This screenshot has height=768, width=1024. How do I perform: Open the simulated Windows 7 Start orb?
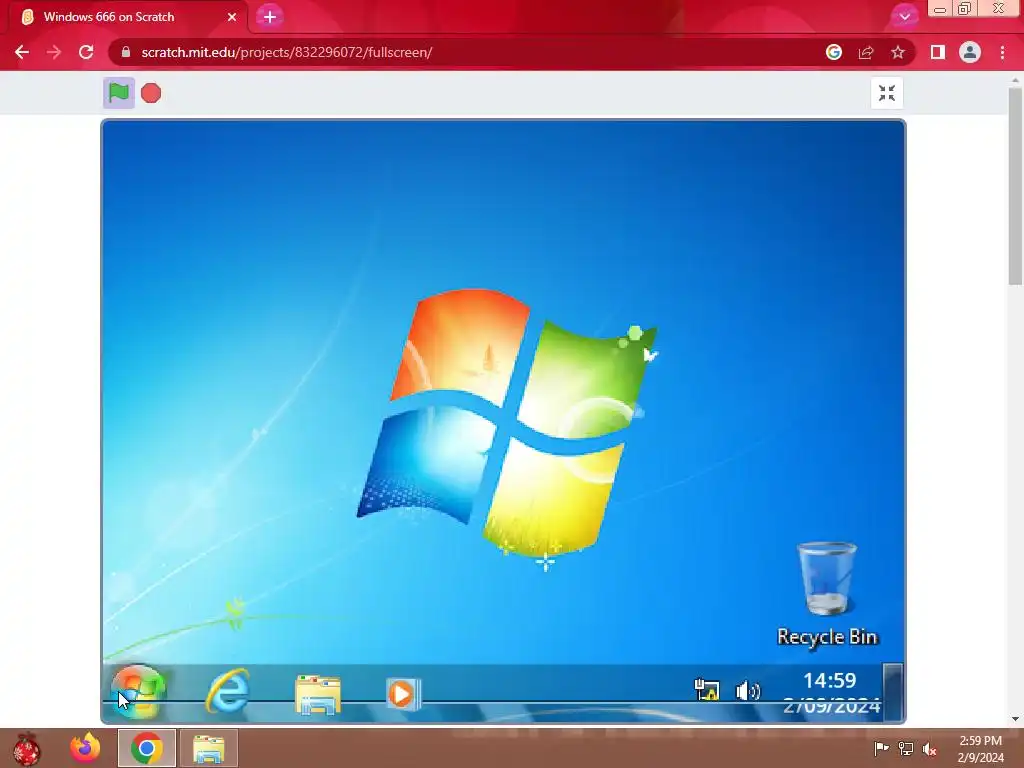tap(138, 692)
